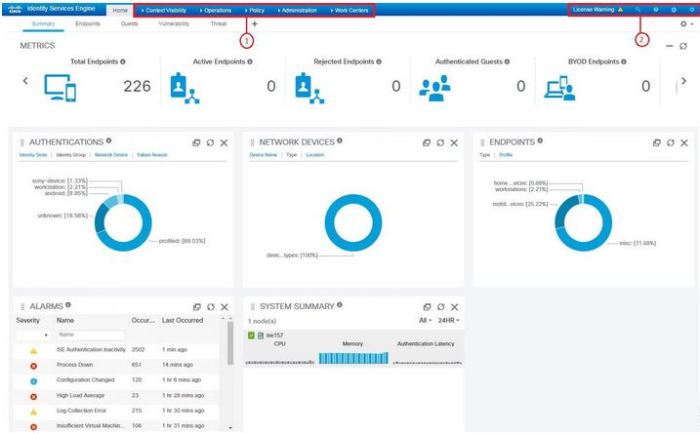Type in the alarm Name filter field
This screenshot has width=700, height=434.
[89, 334]
